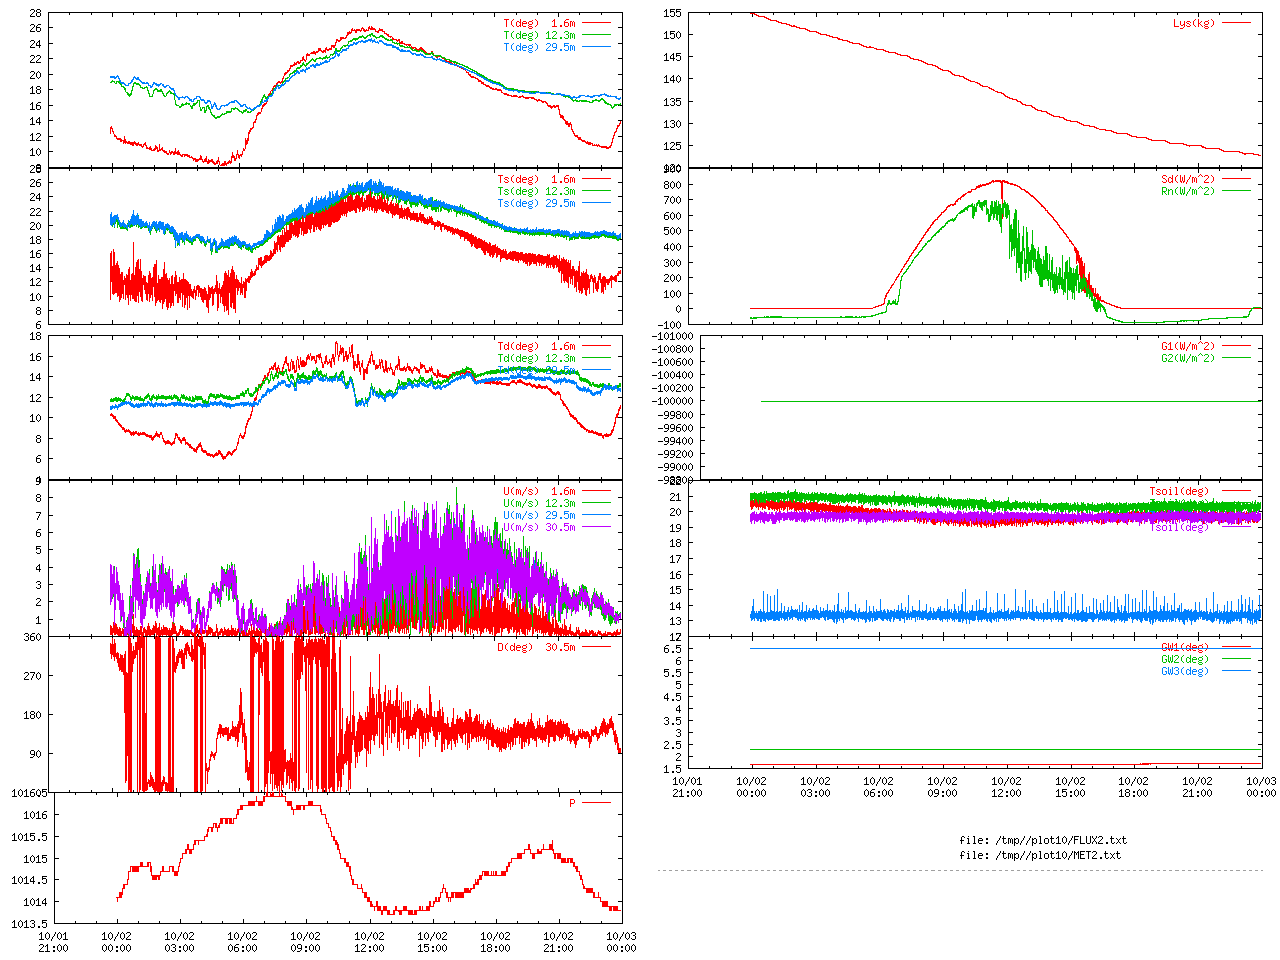Select the 800 radiation axis value

(x=672, y=185)
